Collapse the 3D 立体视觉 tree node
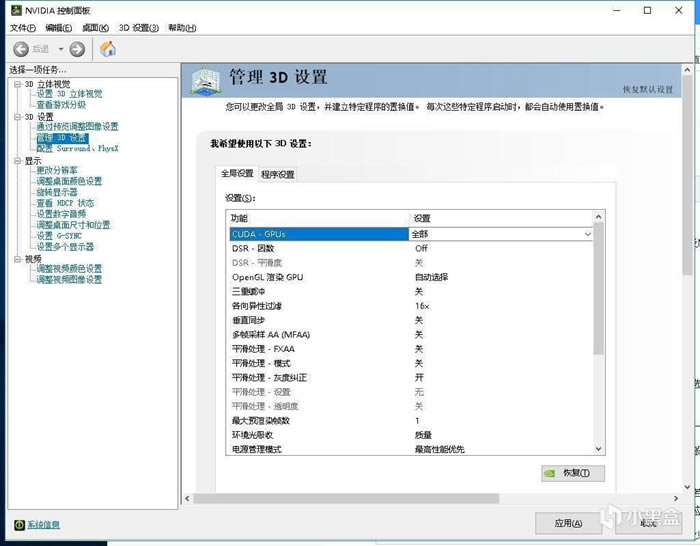The height and width of the screenshot is (546, 700). point(17,84)
